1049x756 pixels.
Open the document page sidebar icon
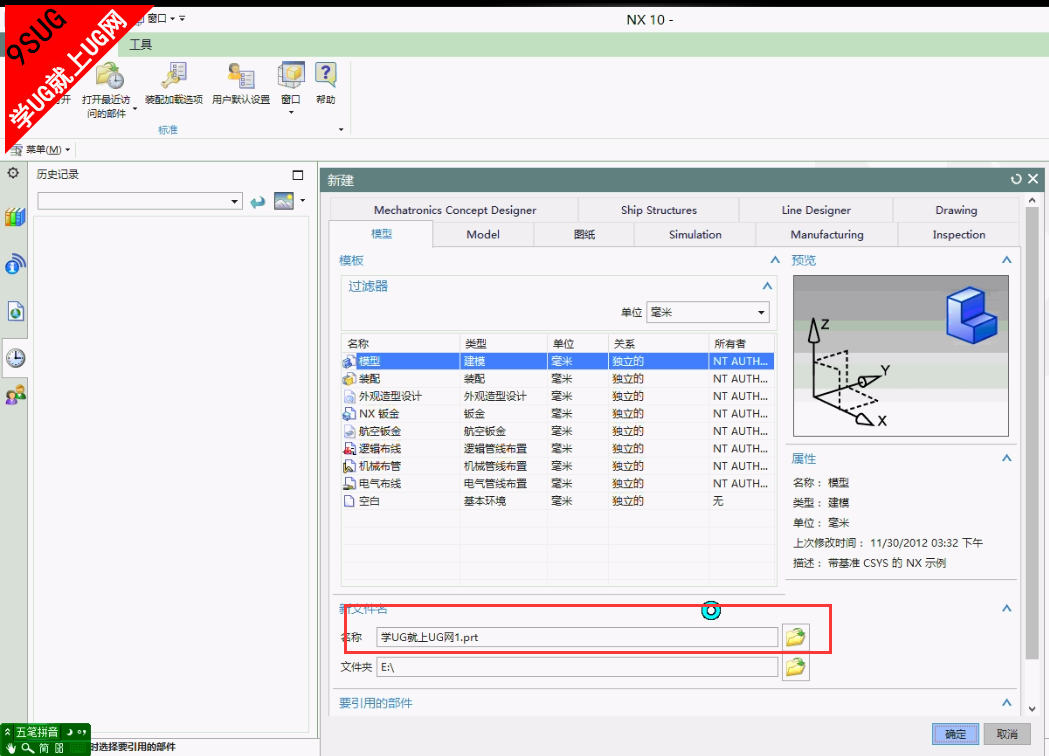[x=15, y=311]
